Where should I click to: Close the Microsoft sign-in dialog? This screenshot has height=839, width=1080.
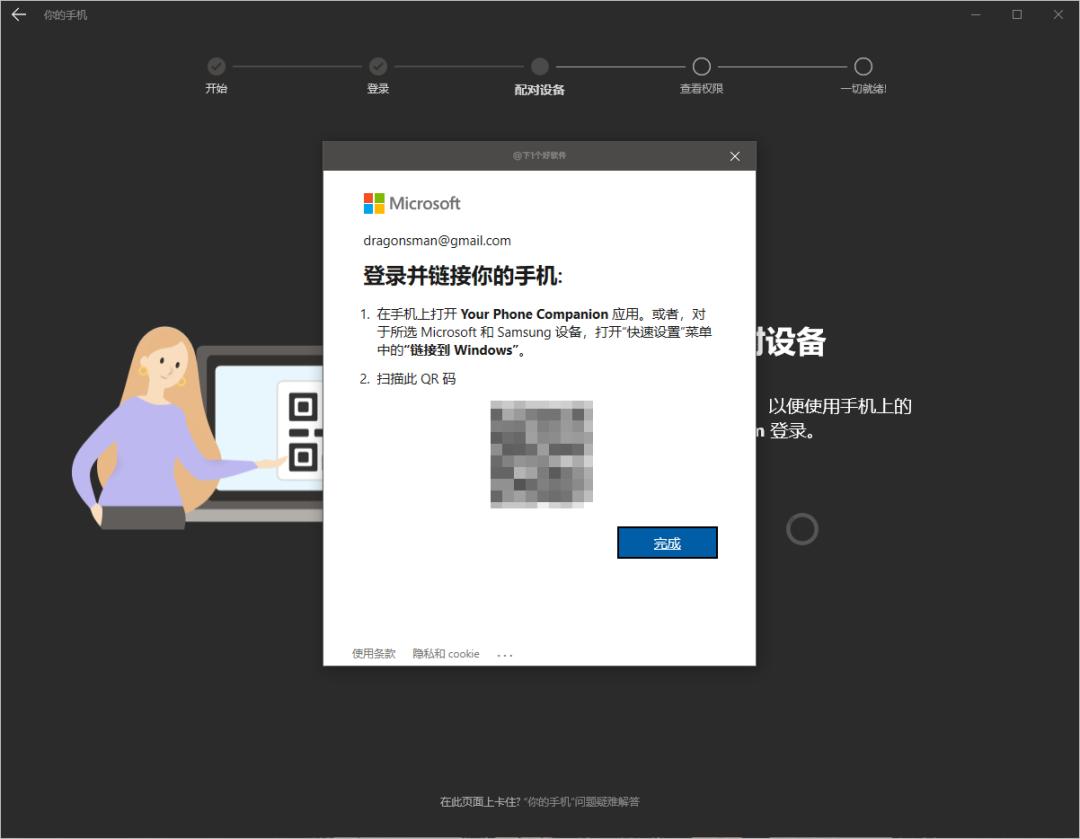pyautogui.click(x=735, y=156)
